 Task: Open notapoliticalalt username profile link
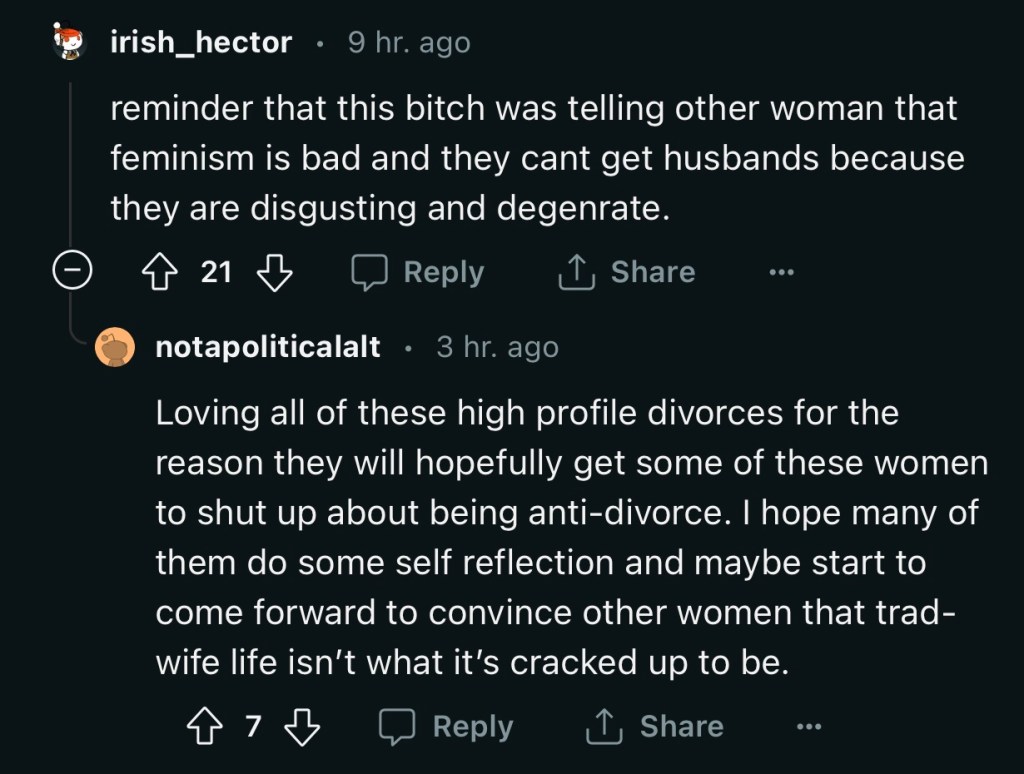point(268,347)
